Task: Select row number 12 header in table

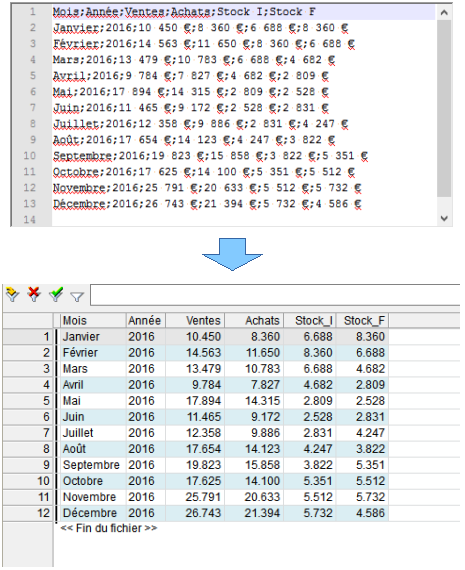Action: (x=28, y=513)
